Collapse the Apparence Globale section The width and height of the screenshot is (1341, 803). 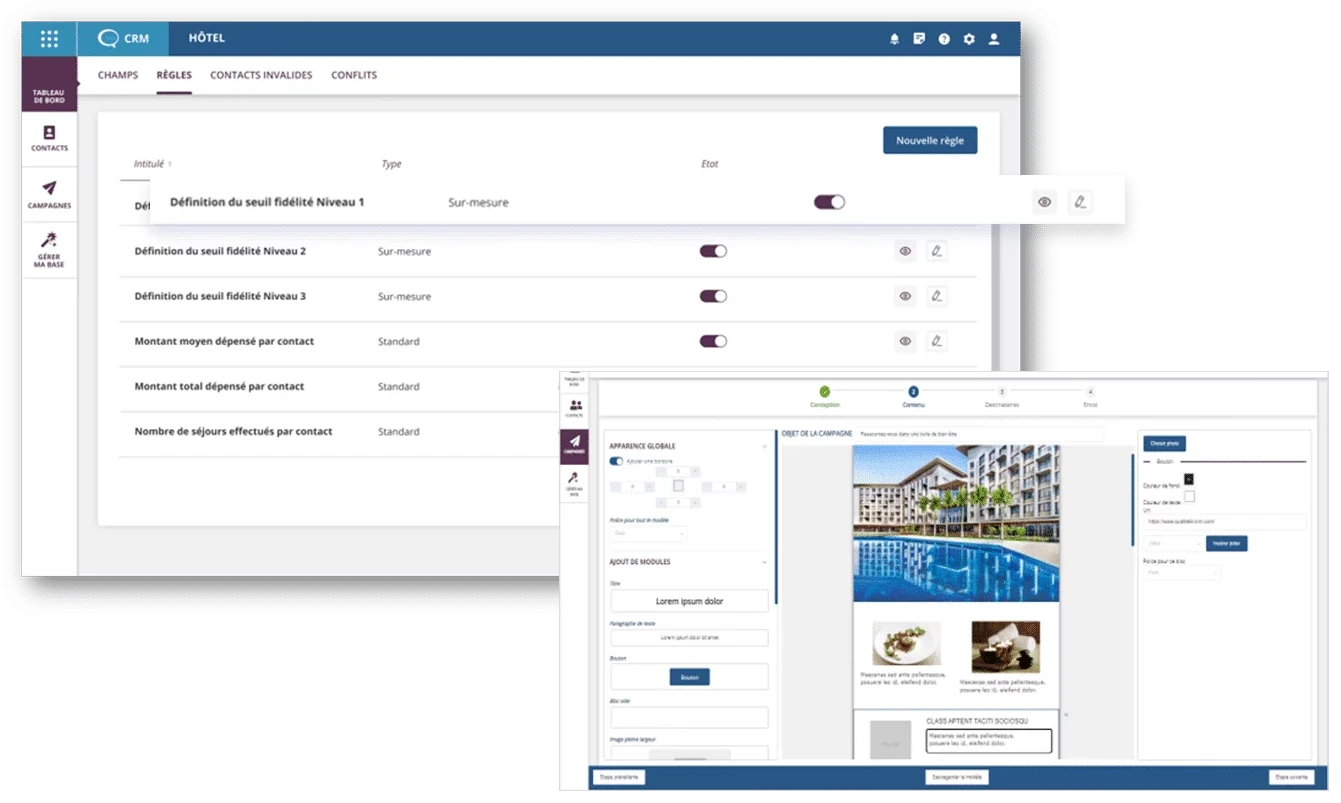click(765, 446)
